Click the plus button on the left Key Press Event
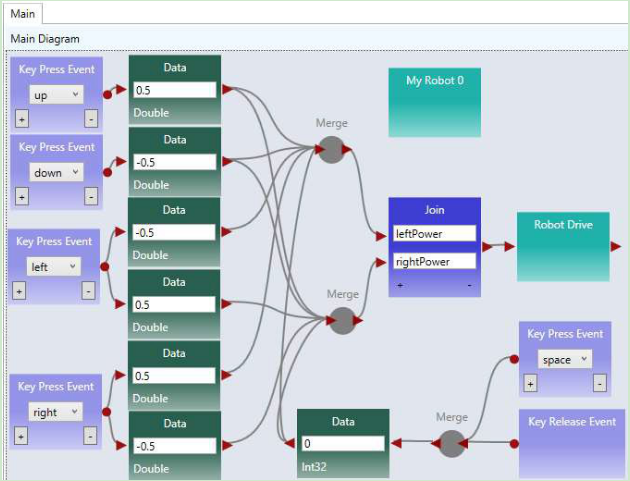630x481 pixels. 19,291
